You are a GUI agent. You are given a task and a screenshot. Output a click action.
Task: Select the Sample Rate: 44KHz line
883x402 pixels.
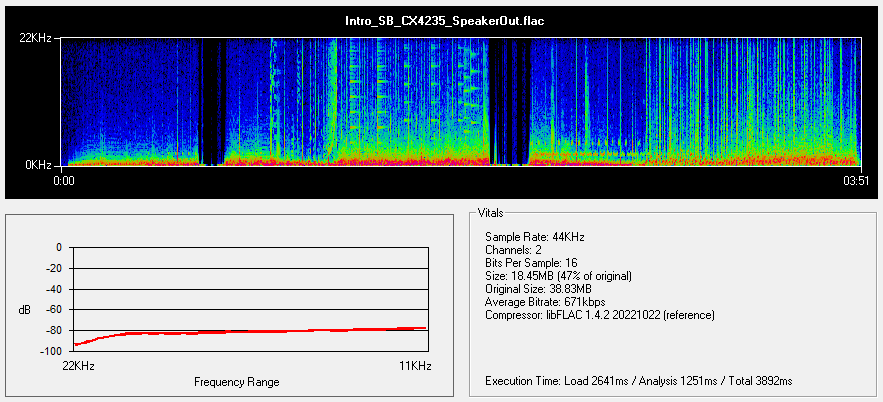535,237
